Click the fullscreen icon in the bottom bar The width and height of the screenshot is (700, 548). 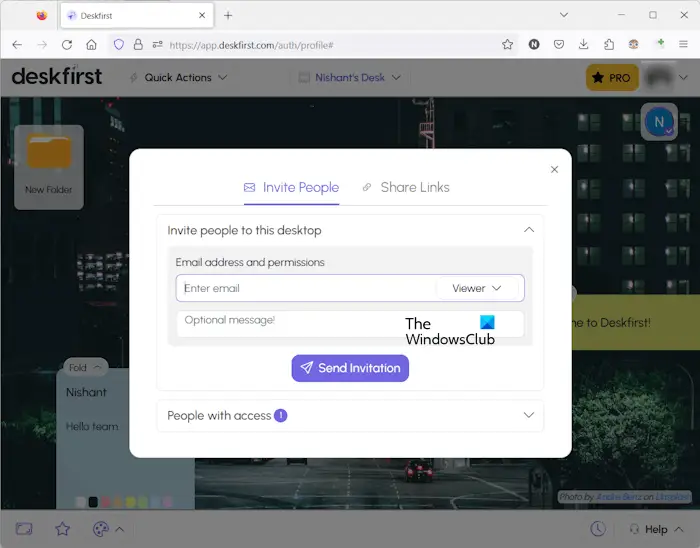pos(24,529)
